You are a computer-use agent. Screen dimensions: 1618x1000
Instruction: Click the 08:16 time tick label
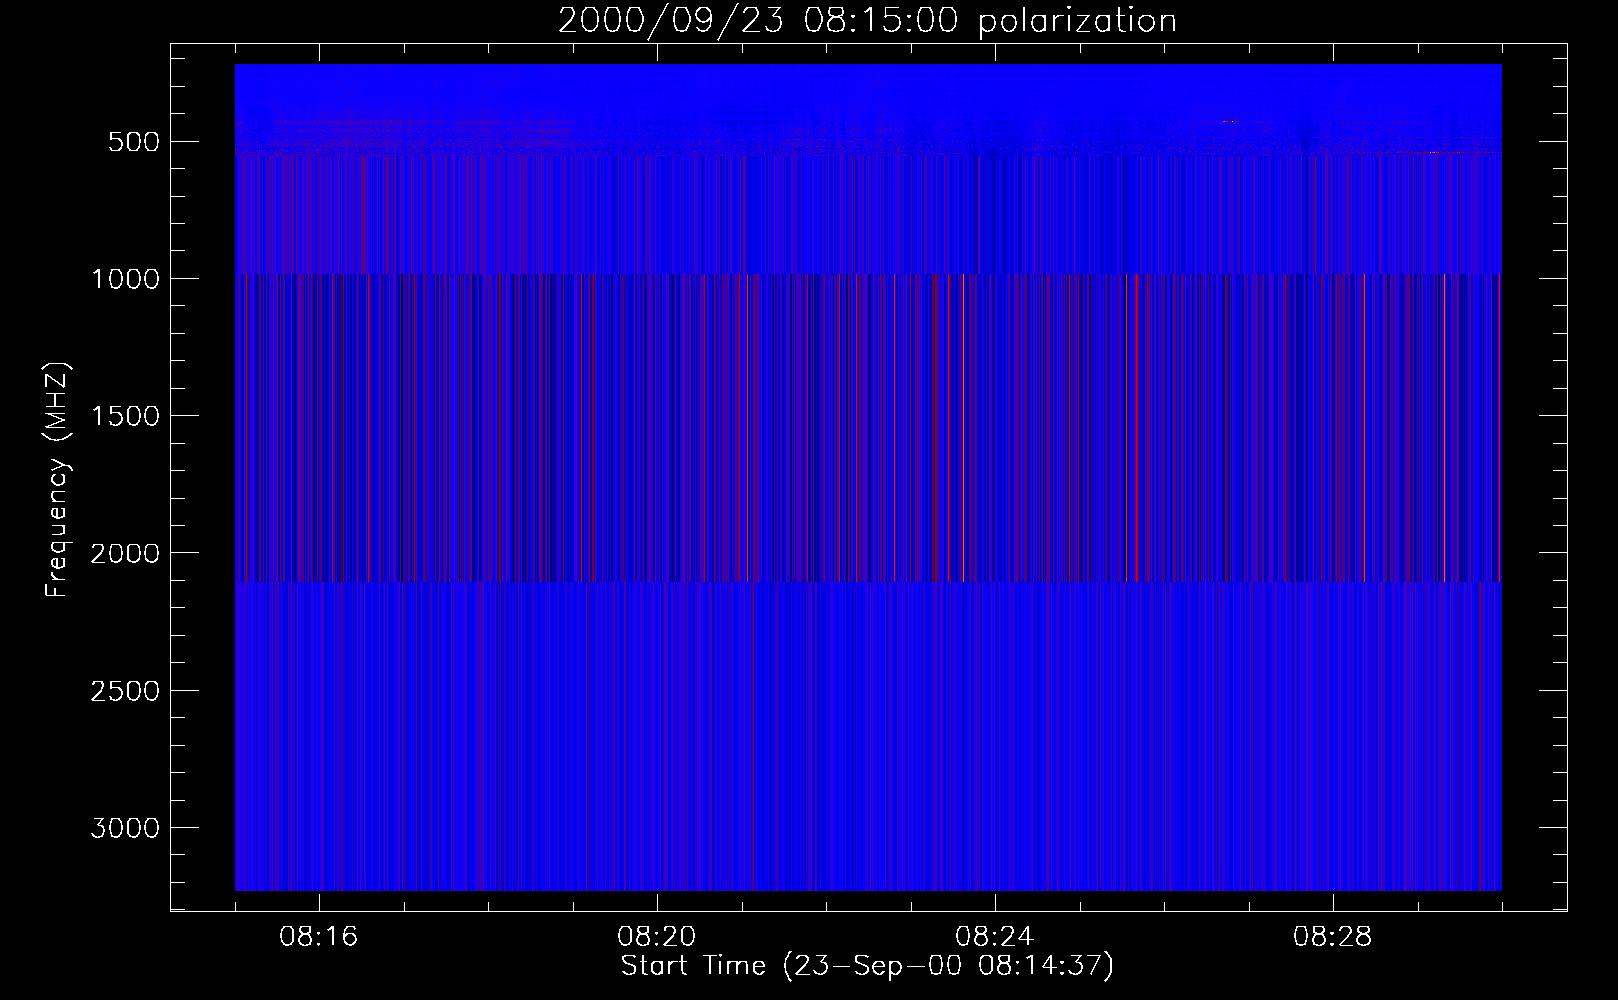click(x=319, y=937)
